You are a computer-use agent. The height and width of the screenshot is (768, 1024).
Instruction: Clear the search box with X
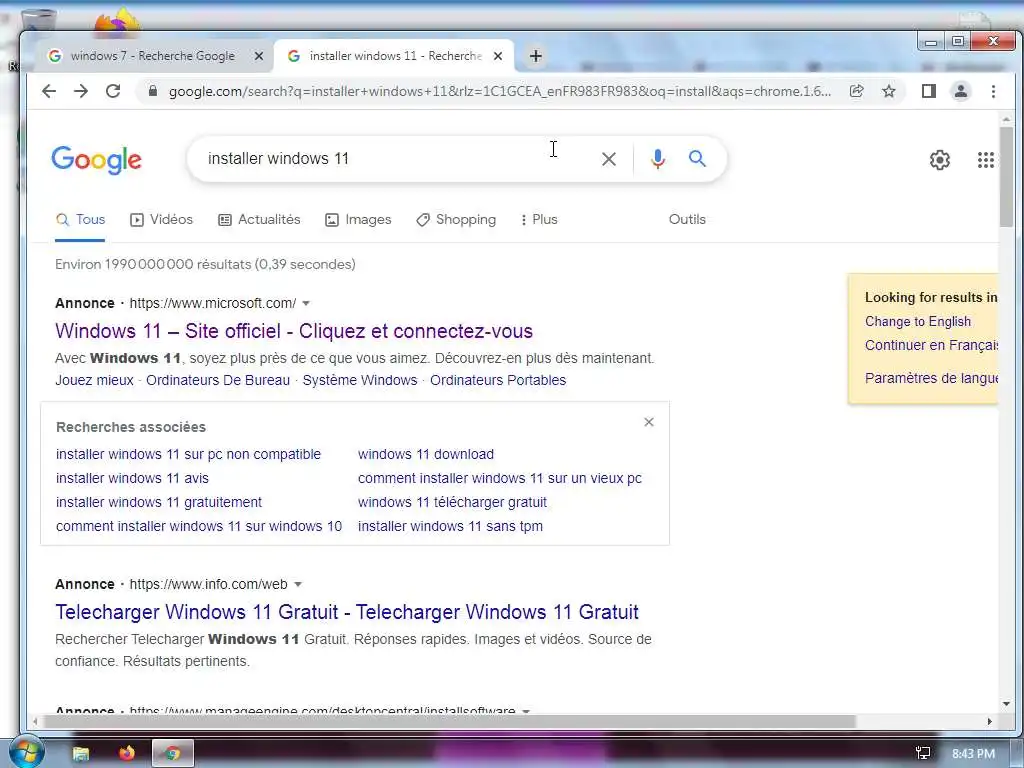point(609,159)
